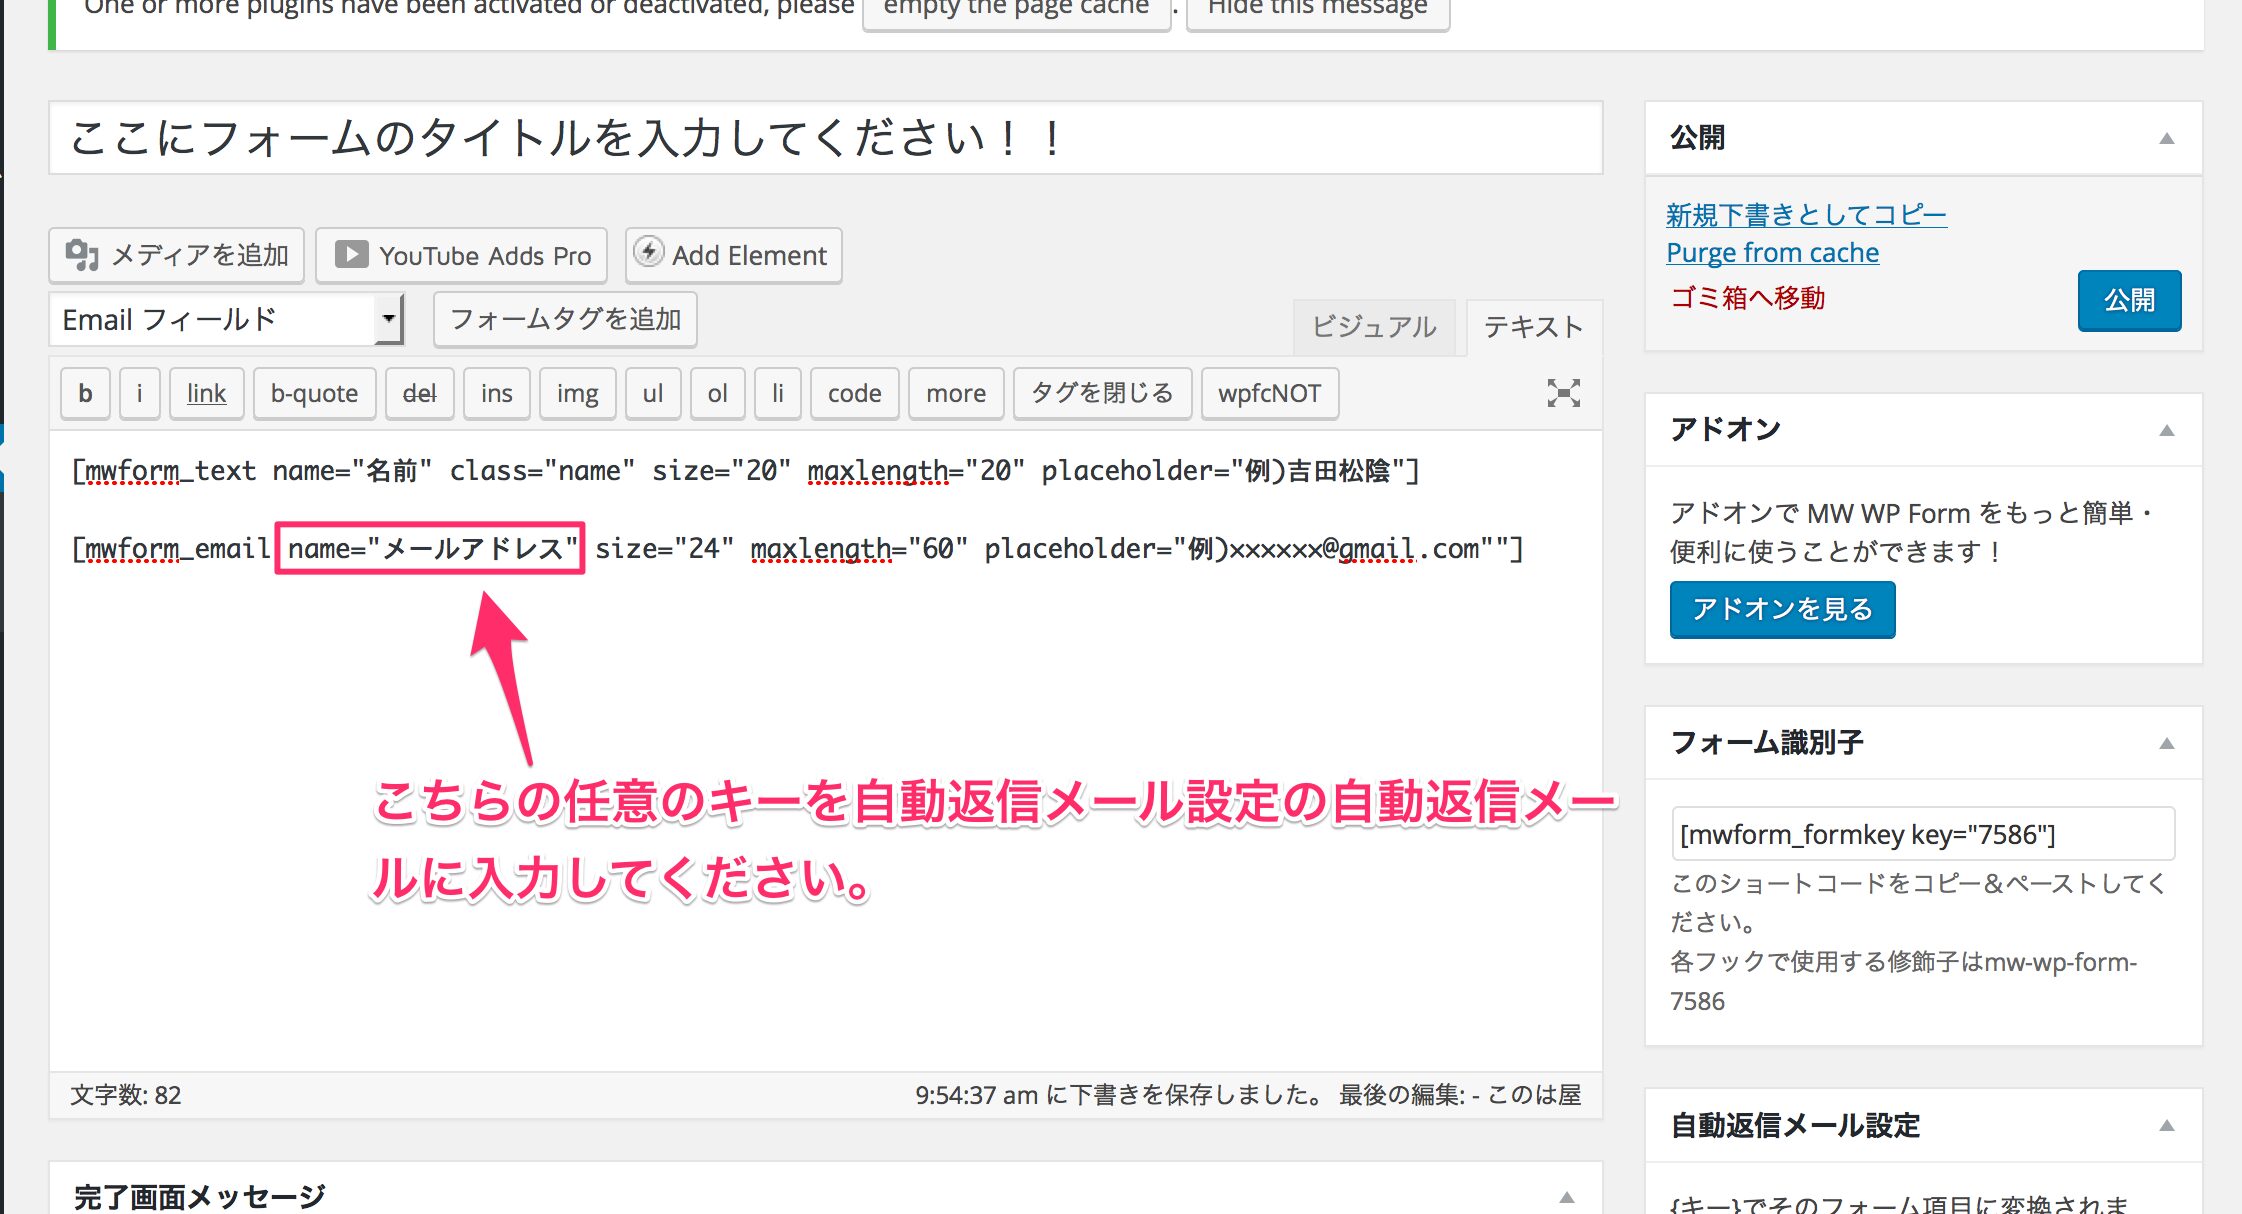Apply italic with the i toolbar icon
Image resolution: width=2242 pixels, height=1214 pixels.
click(139, 393)
